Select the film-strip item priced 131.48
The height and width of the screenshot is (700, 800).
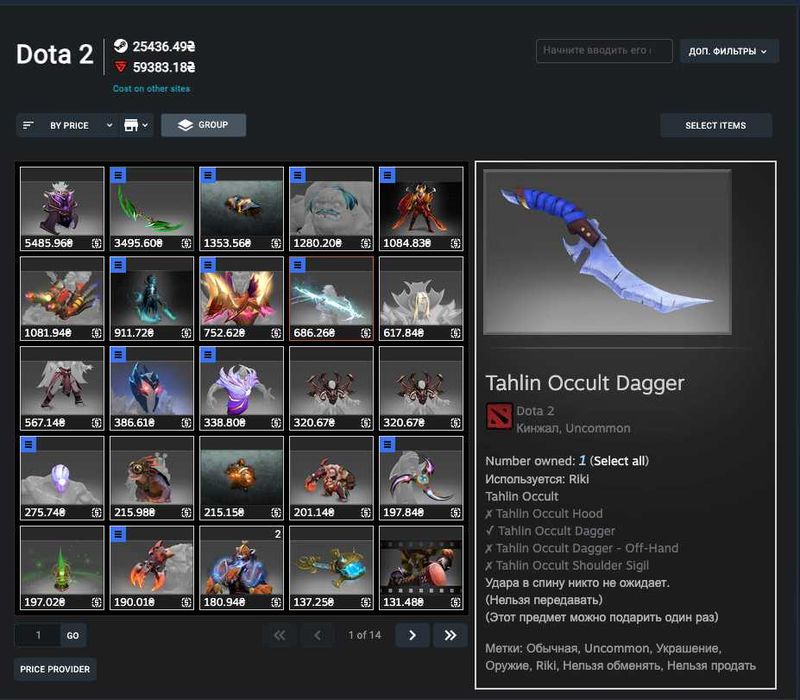coord(421,567)
